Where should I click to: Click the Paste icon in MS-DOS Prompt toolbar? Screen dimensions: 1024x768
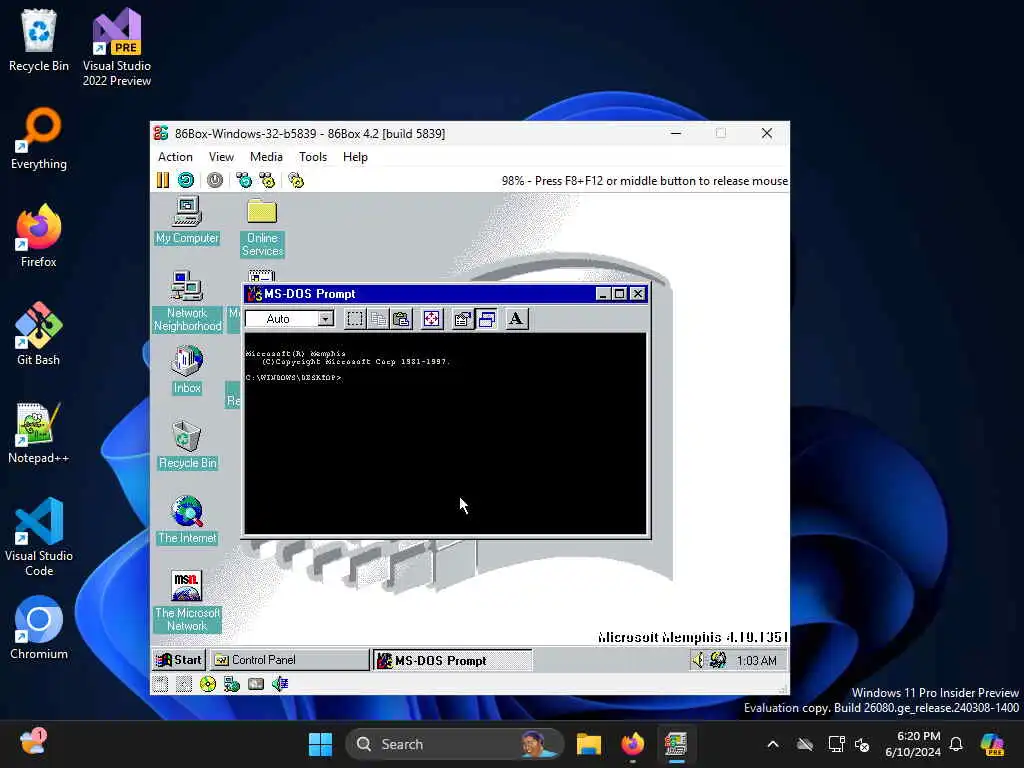(401, 319)
